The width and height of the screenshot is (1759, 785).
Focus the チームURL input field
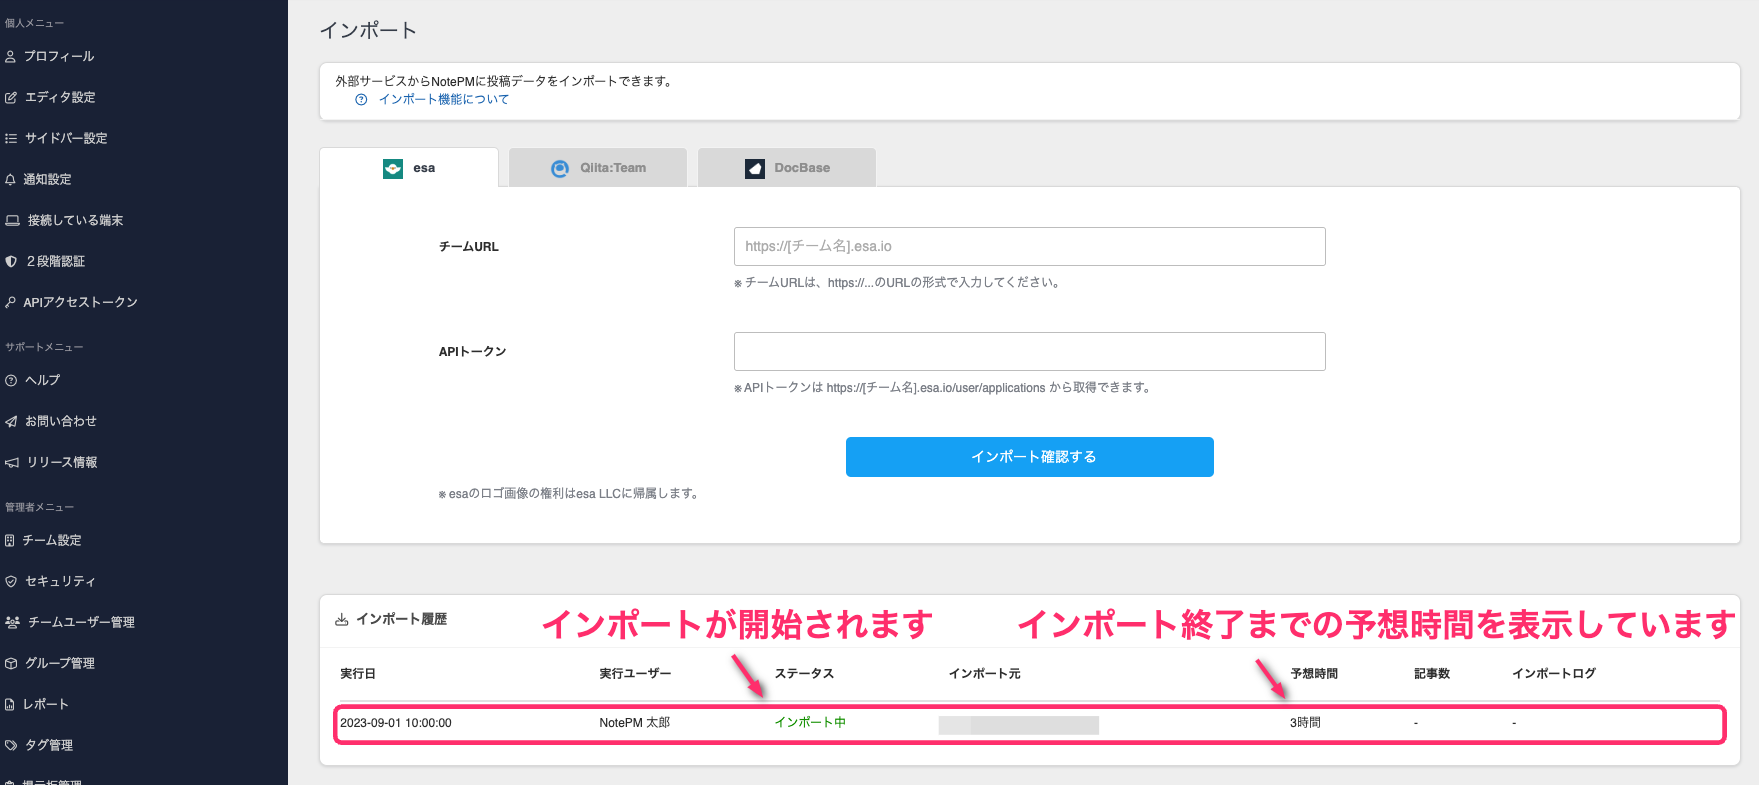[1029, 246]
